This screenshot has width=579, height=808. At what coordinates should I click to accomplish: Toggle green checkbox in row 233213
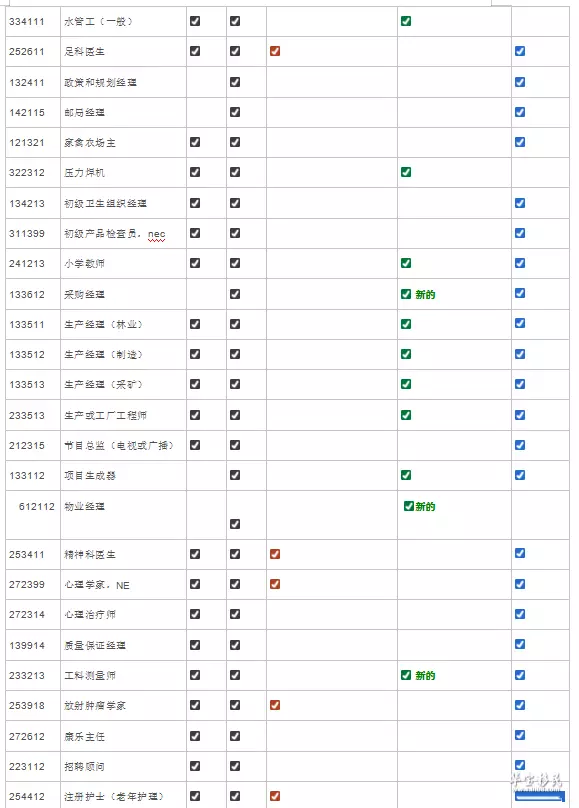406,675
